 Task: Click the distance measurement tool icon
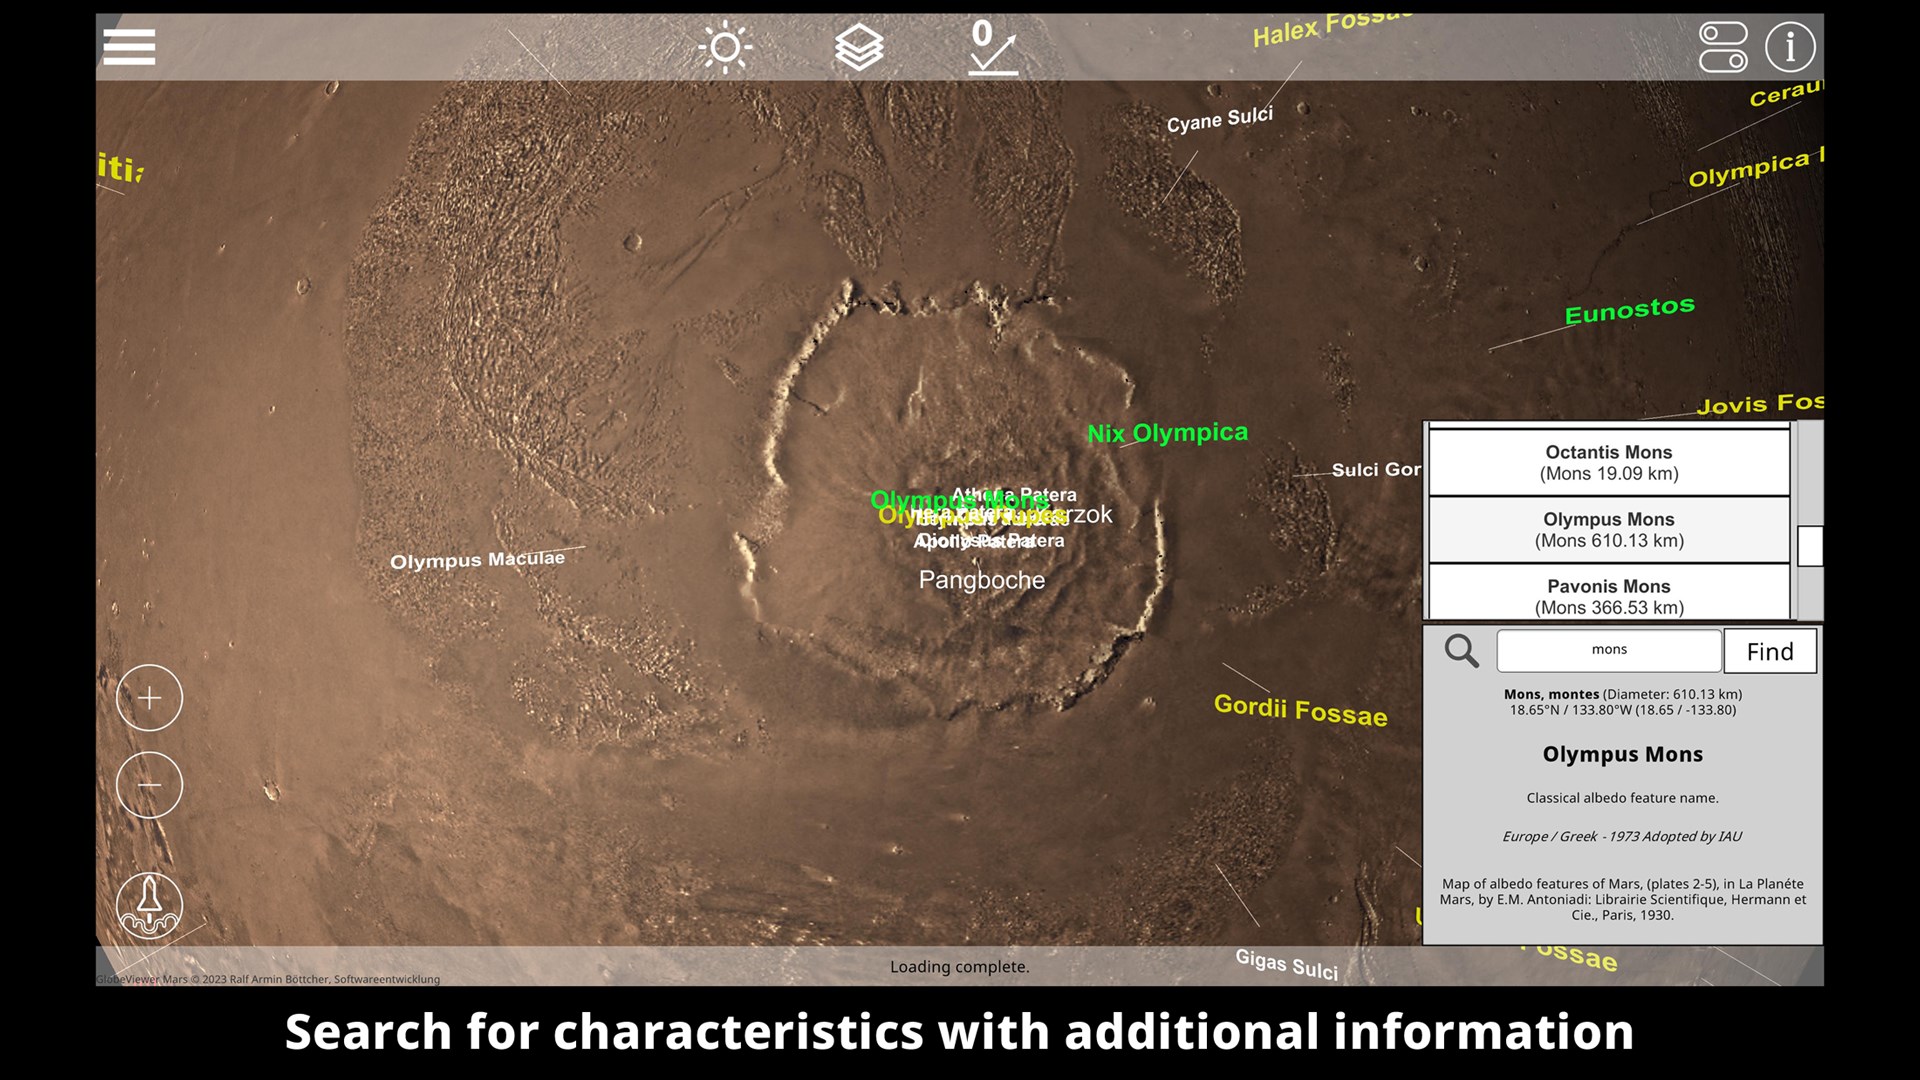[x=993, y=47]
